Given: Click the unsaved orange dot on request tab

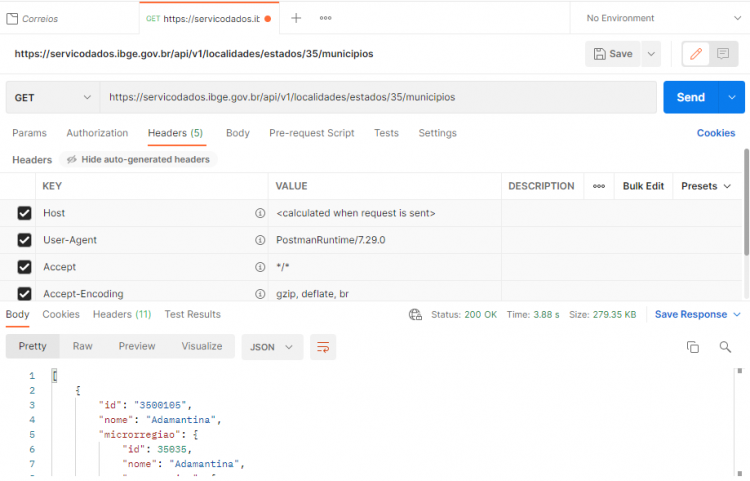Looking at the screenshot, I should (x=268, y=19).
